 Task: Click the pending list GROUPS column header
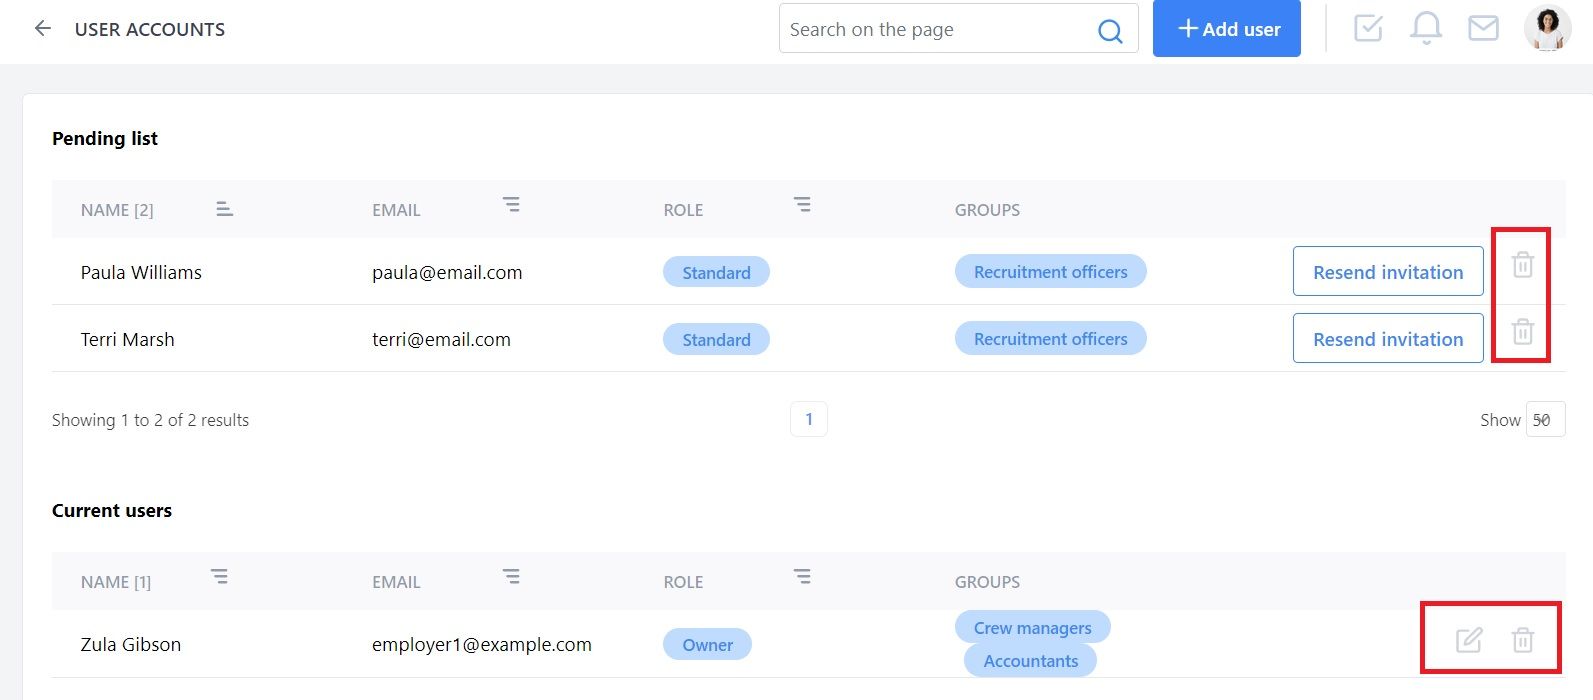987,210
